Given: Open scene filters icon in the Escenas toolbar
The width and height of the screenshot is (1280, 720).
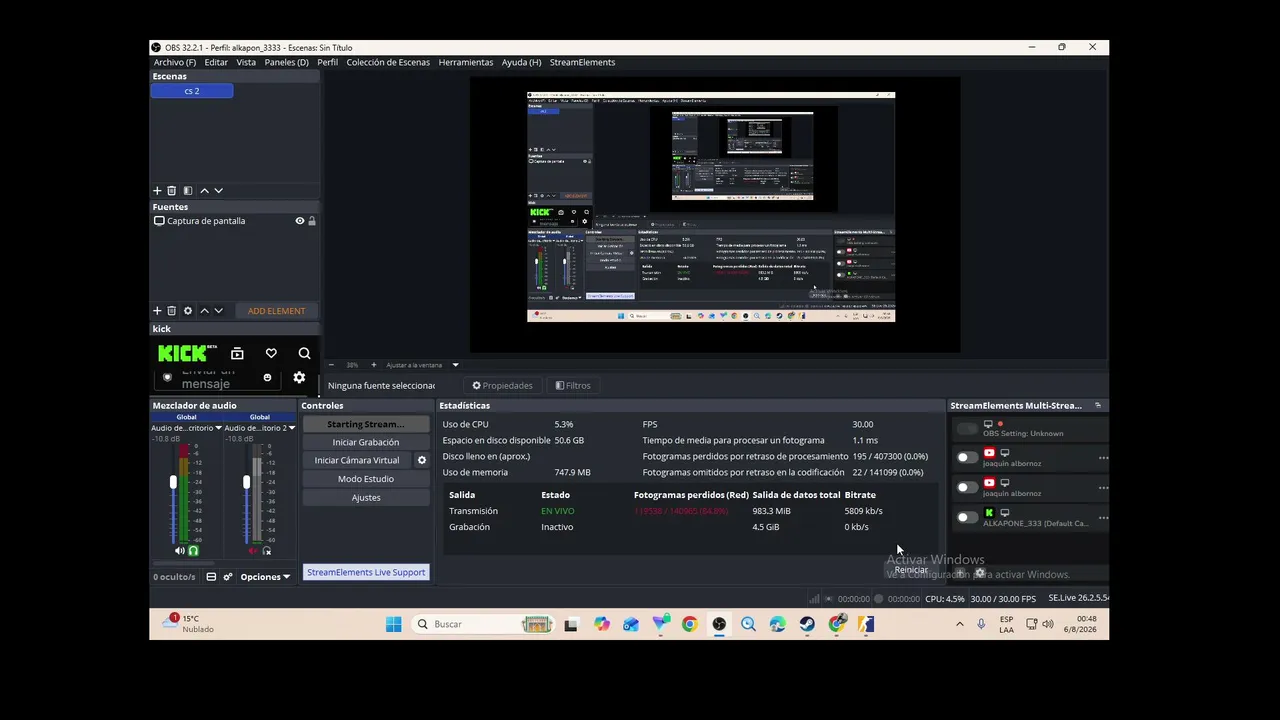Looking at the screenshot, I should coord(187,191).
